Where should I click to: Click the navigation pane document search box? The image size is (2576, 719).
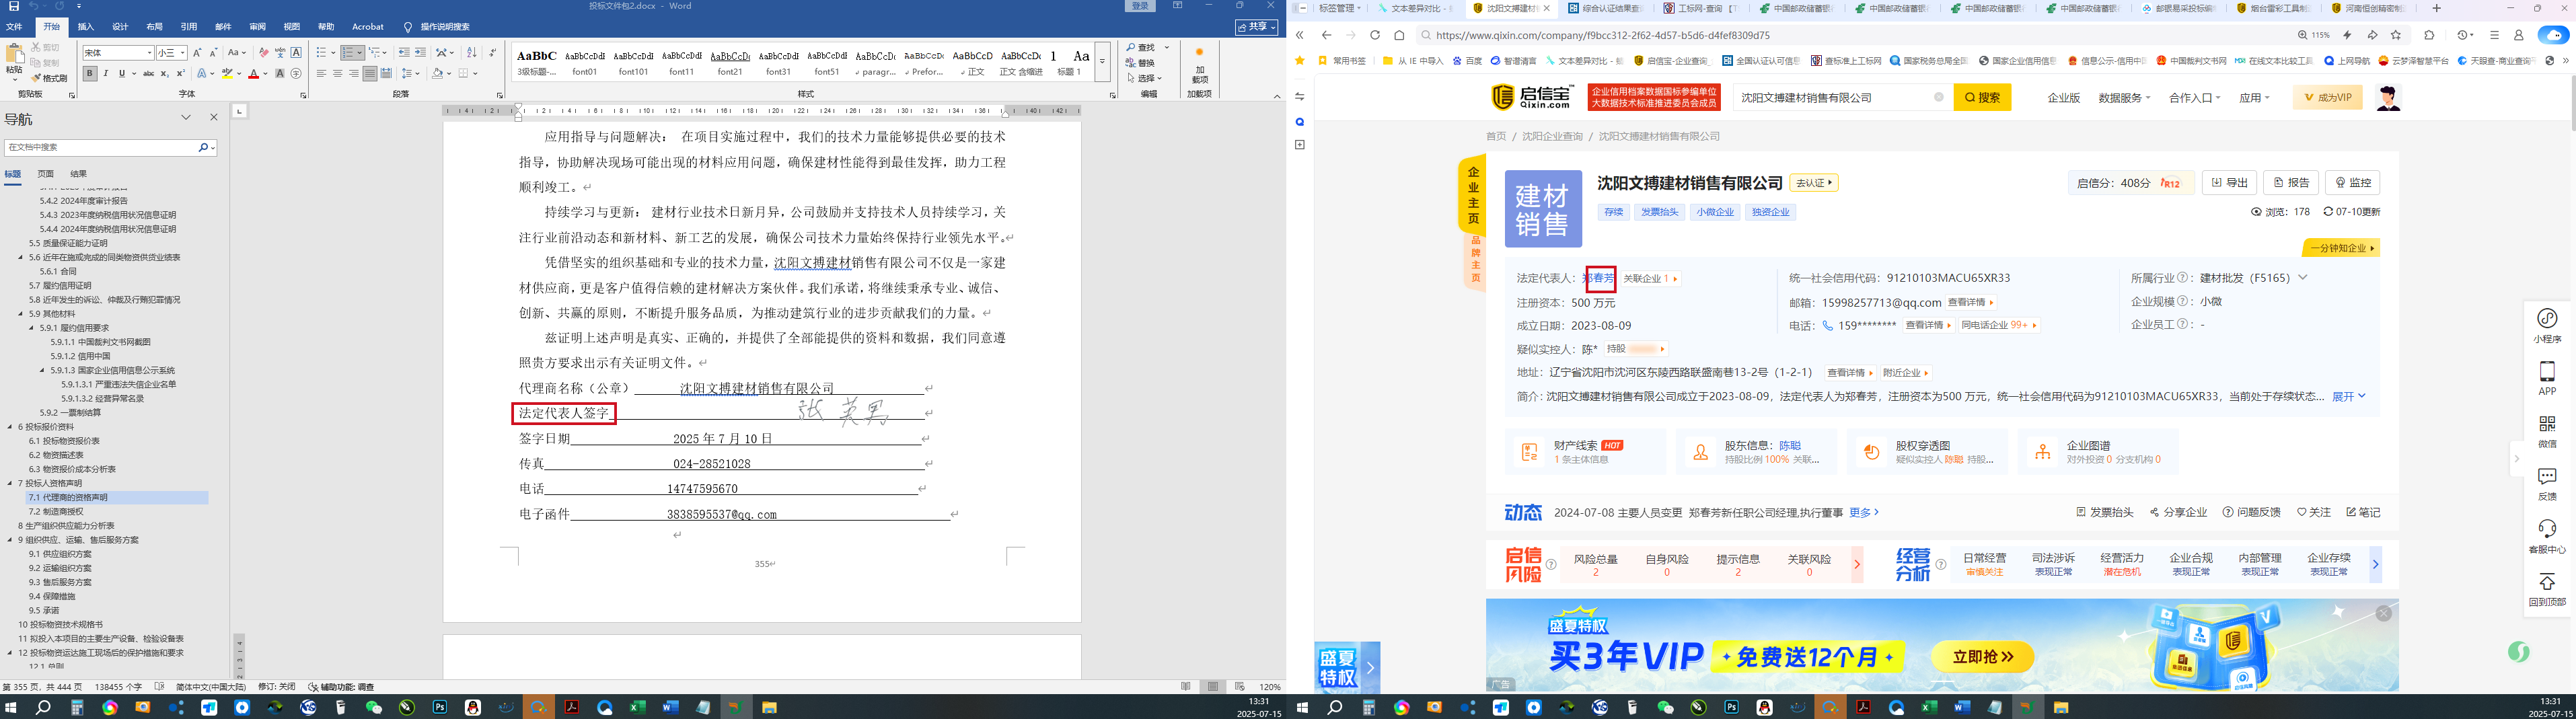click(x=100, y=147)
